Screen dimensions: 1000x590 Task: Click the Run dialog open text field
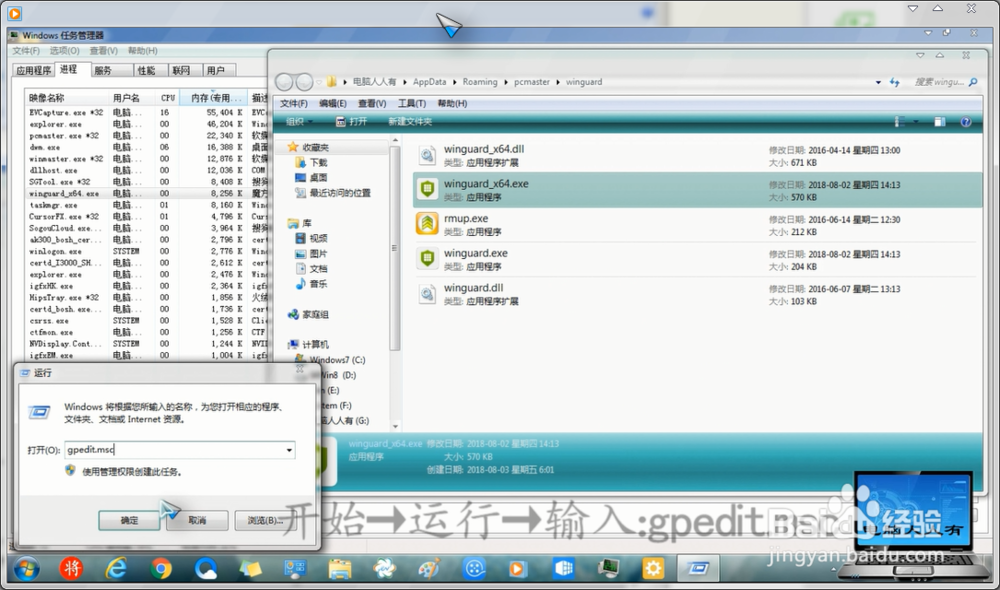(180, 450)
